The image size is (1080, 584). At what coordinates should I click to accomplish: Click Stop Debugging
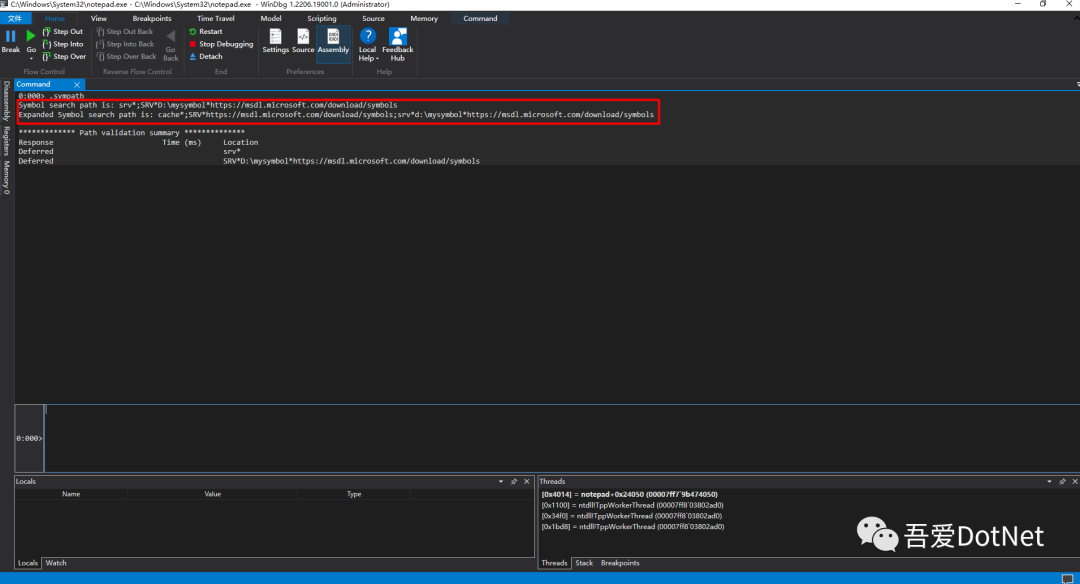click(221, 44)
